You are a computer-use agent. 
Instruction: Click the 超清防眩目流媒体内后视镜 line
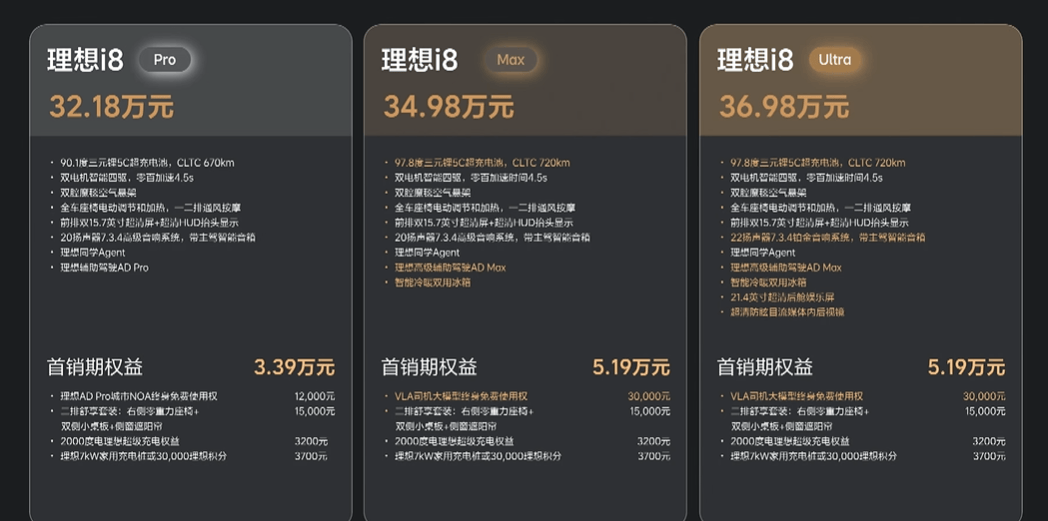(x=787, y=312)
